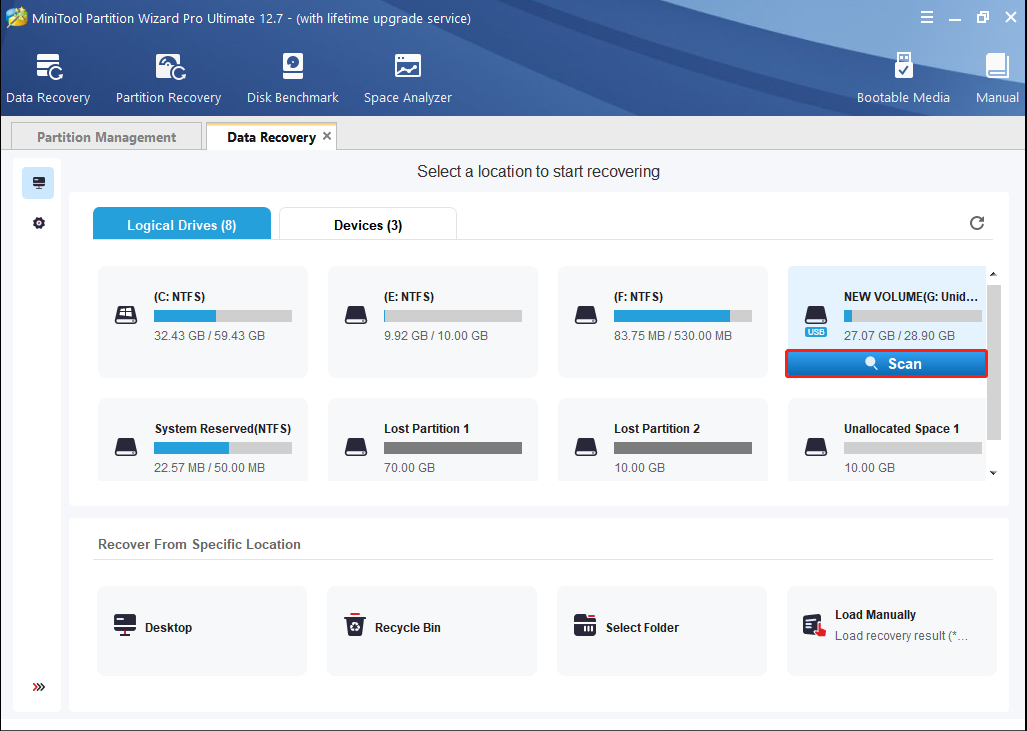Image resolution: width=1027 pixels, height=731 pixels.
Task: Open the hamburger menu in title bar
Action: tap(927, 18)
